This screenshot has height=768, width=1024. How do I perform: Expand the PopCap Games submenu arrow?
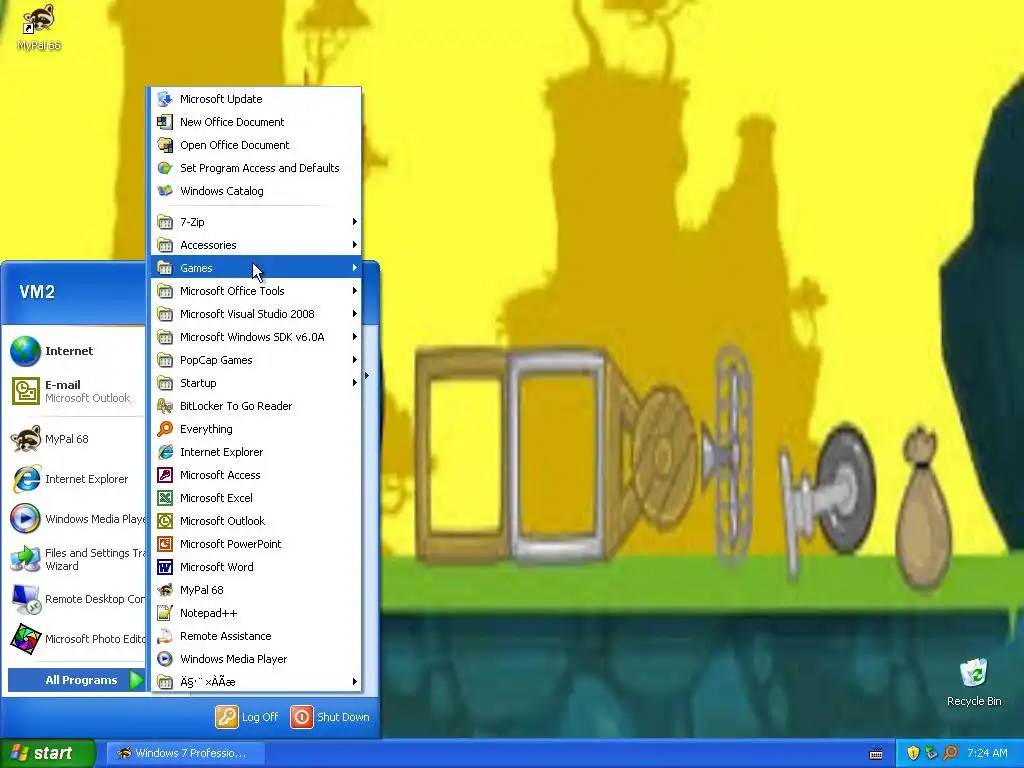tap(355, 360)
